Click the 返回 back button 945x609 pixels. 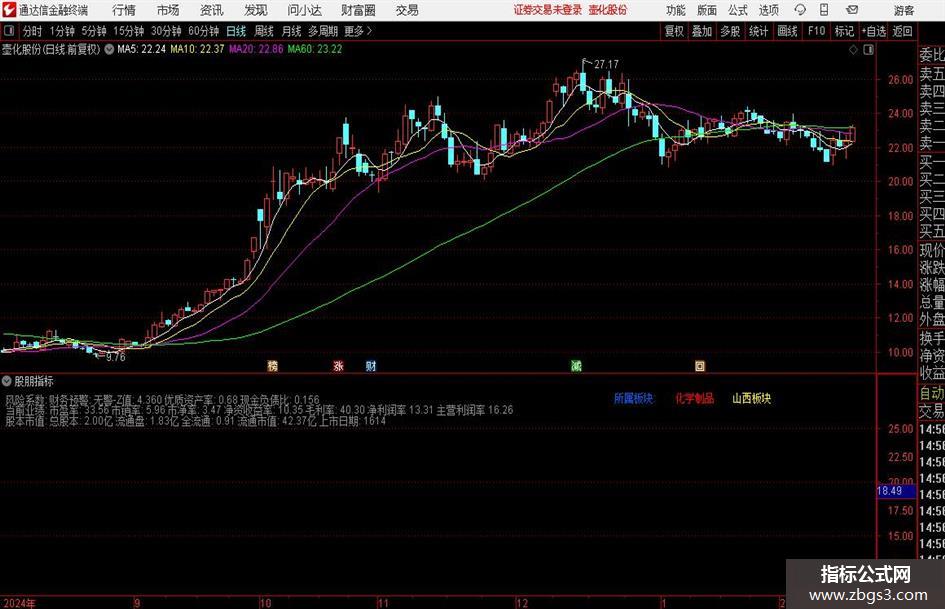[902, 31]
